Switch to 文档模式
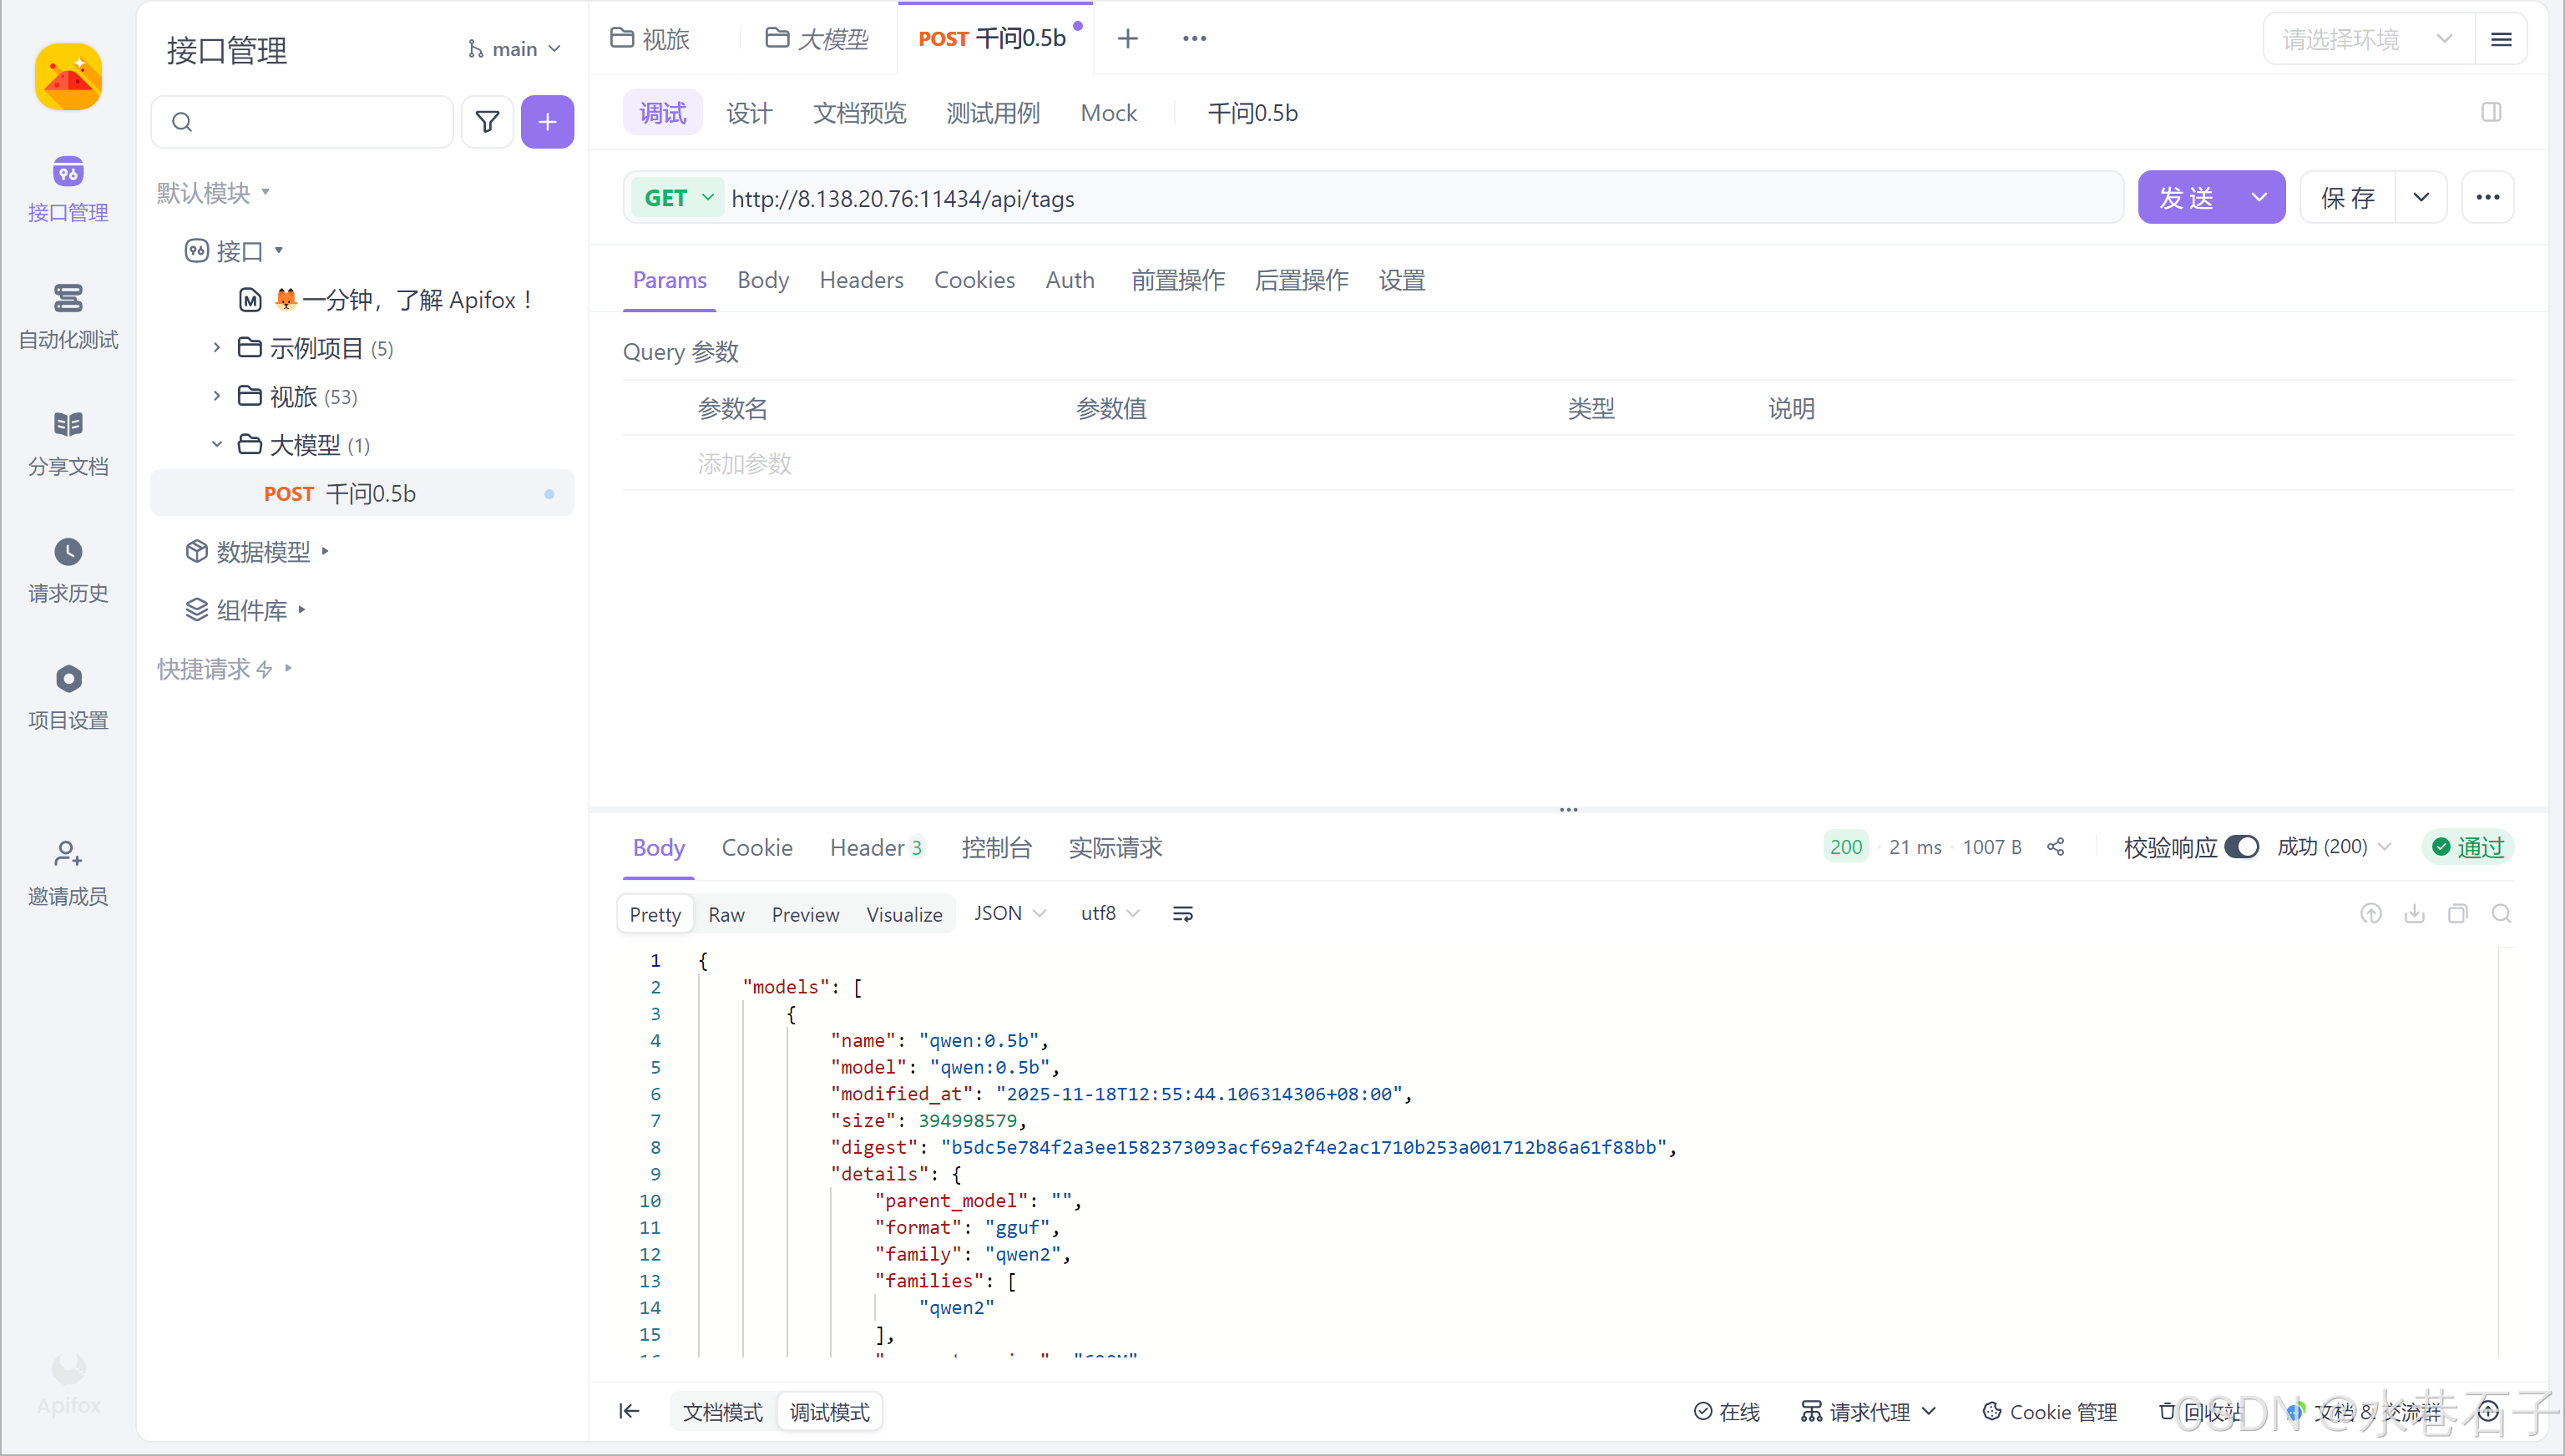Screen dimensions: 2565x1456 [723, 1411]
